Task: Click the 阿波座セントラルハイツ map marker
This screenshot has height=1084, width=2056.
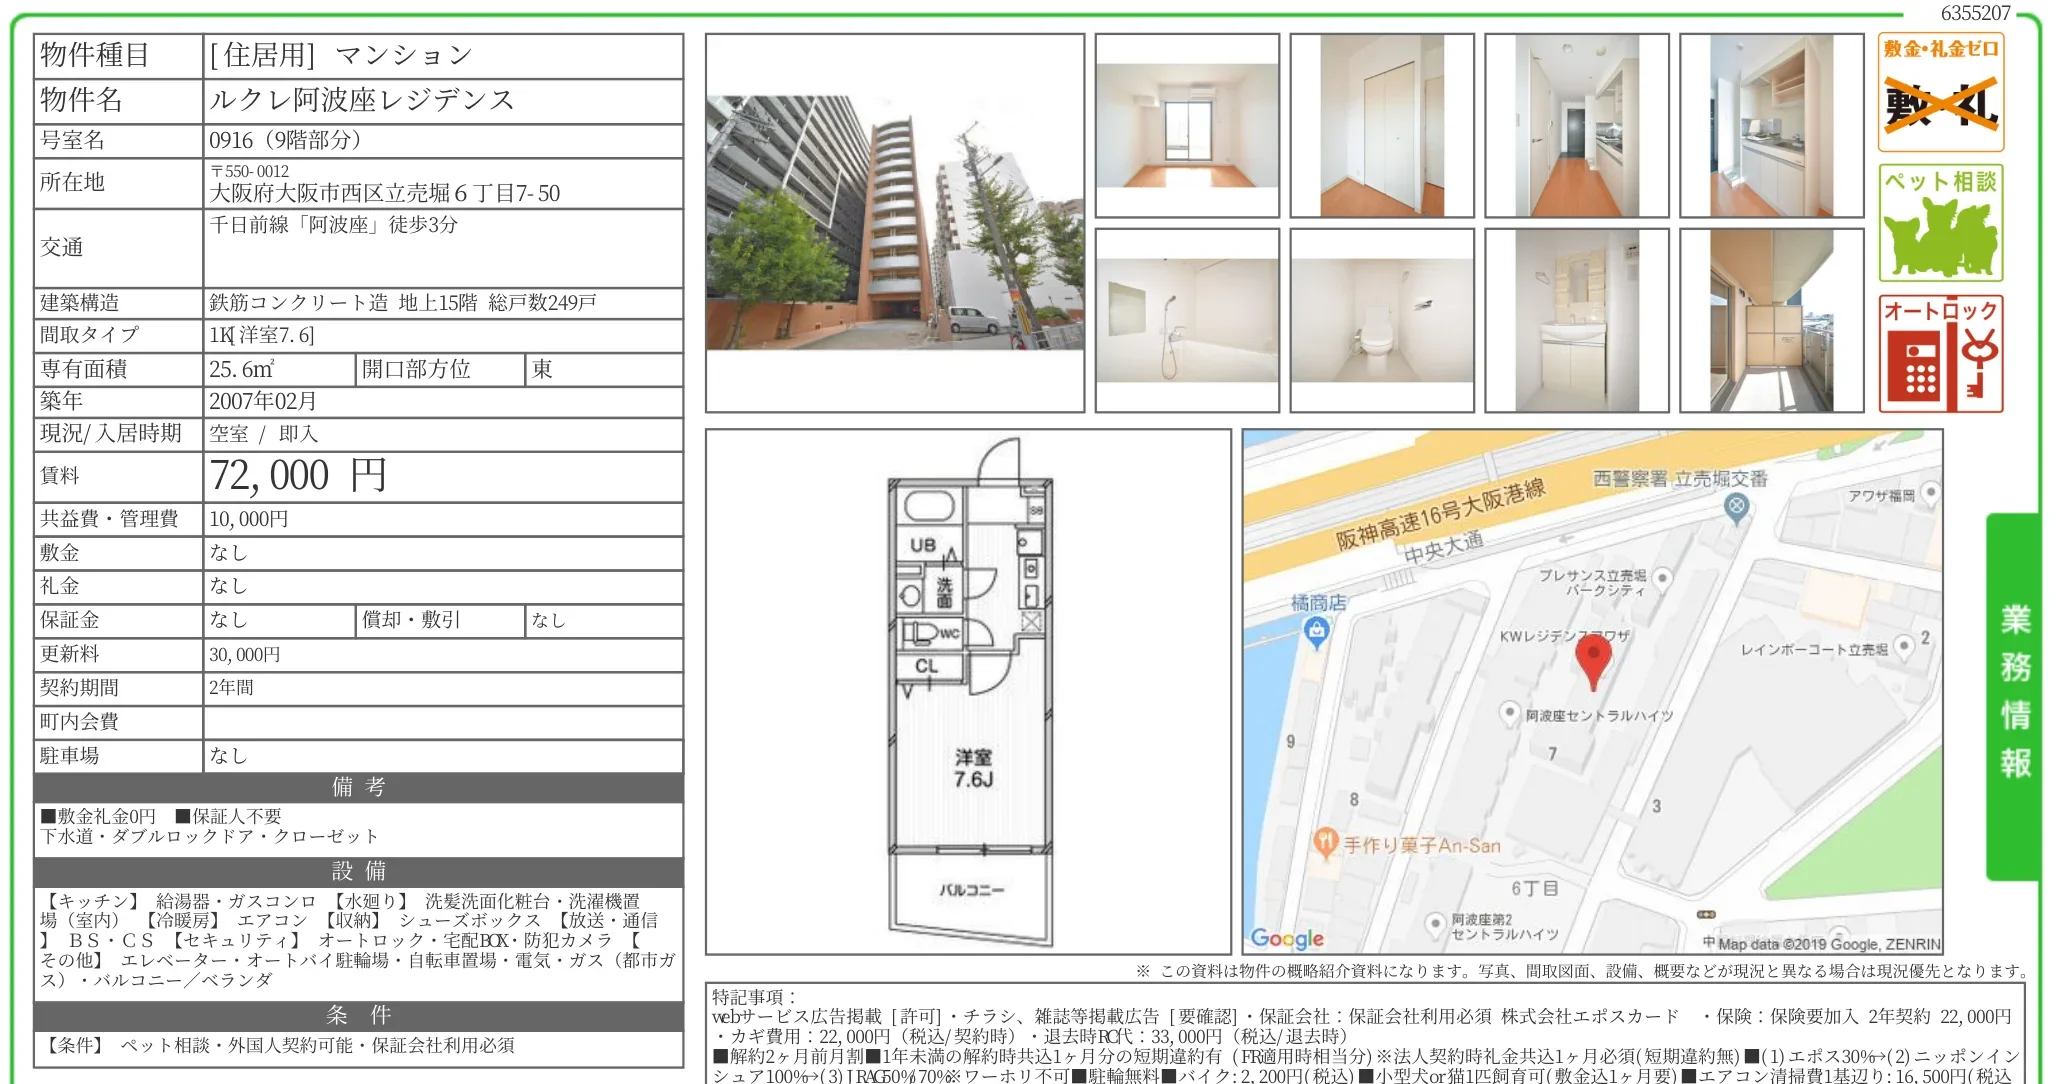Action: coord(1510,713)
